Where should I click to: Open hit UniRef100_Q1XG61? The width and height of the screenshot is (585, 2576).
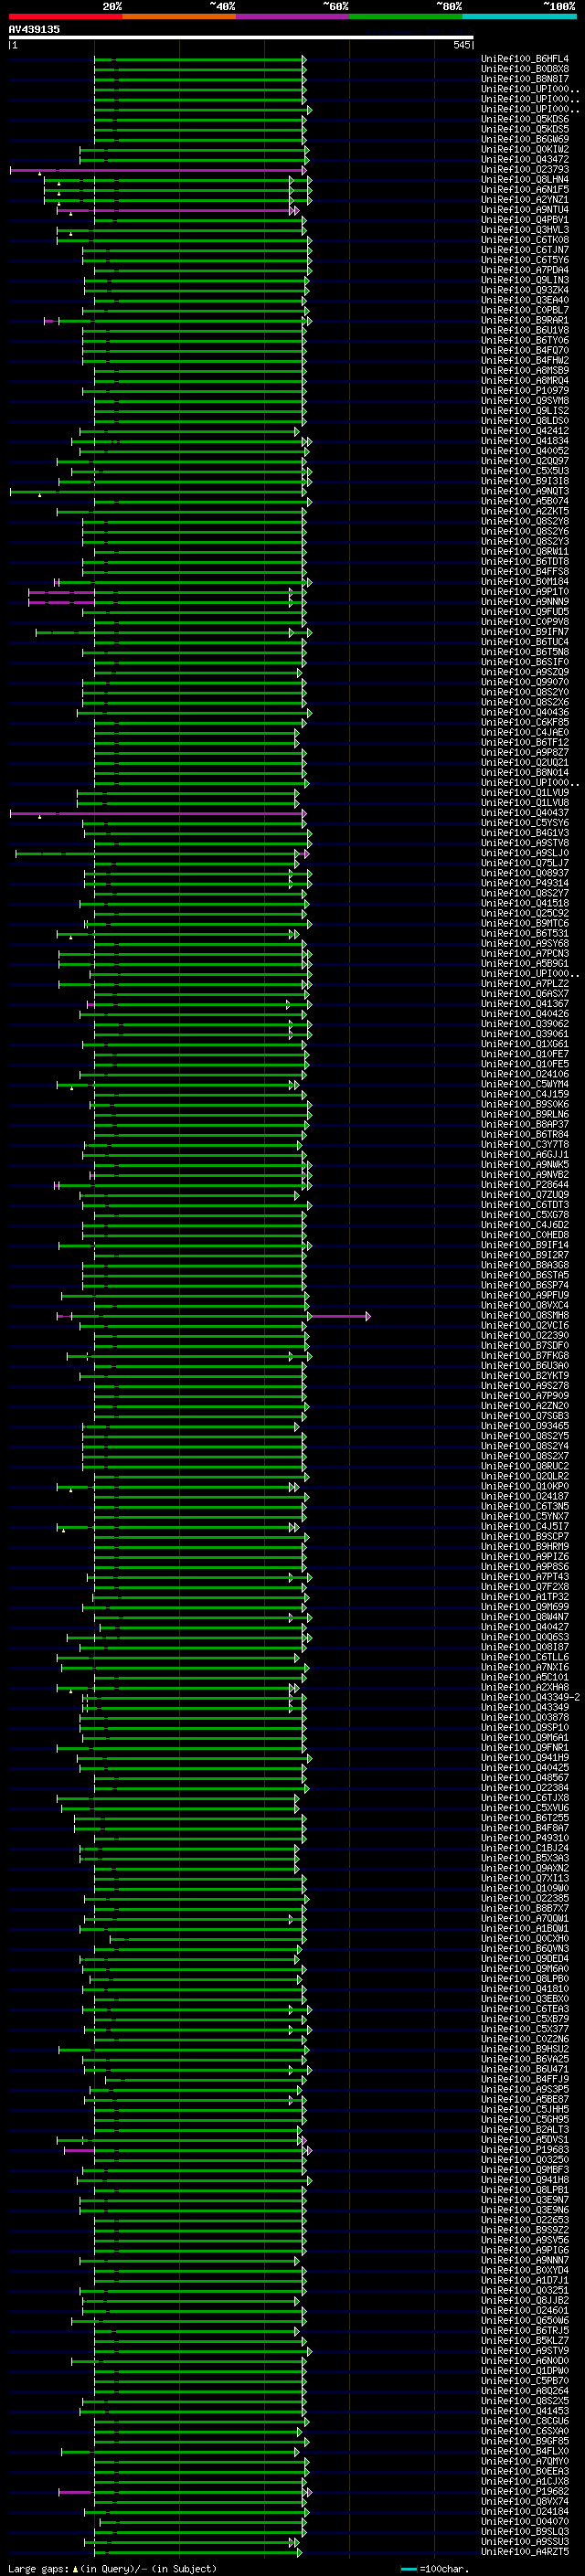coord(524,1044)
